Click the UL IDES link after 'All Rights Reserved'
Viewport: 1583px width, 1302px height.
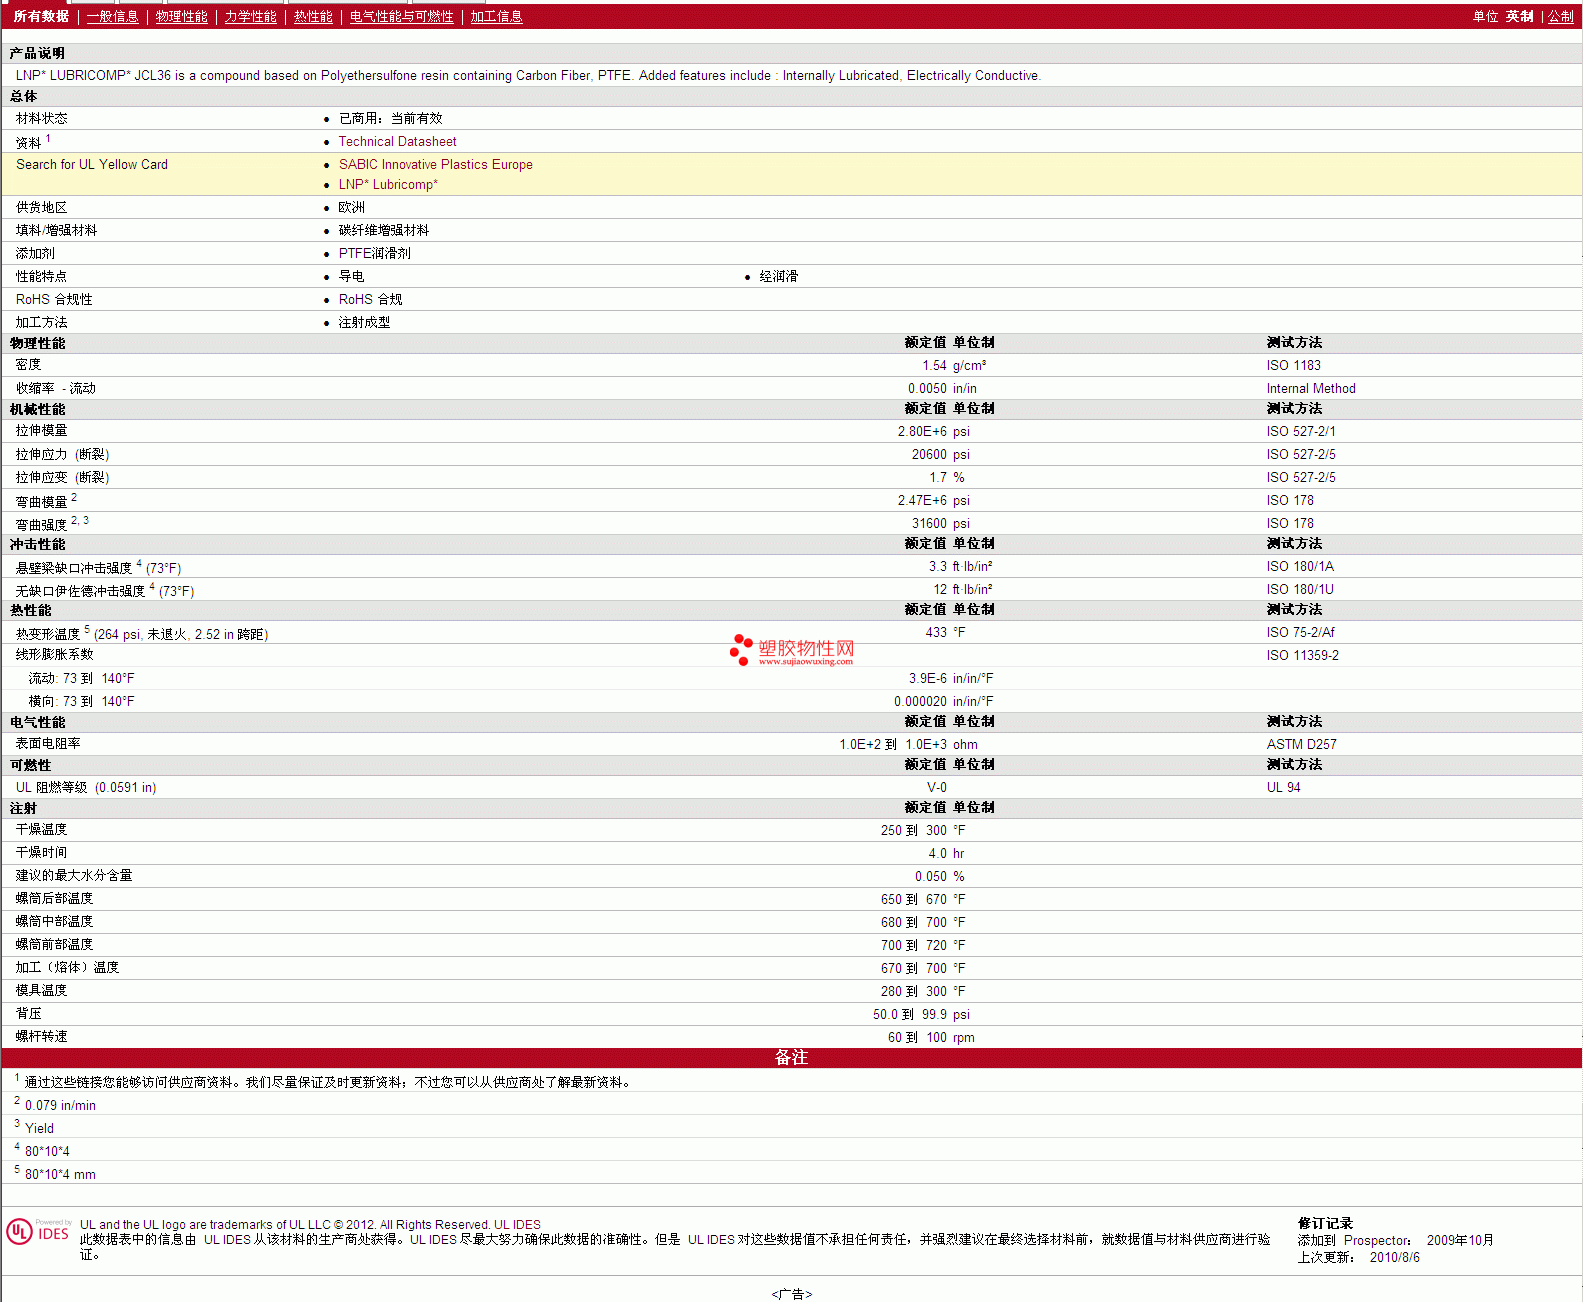click(x=517, y=1225)
